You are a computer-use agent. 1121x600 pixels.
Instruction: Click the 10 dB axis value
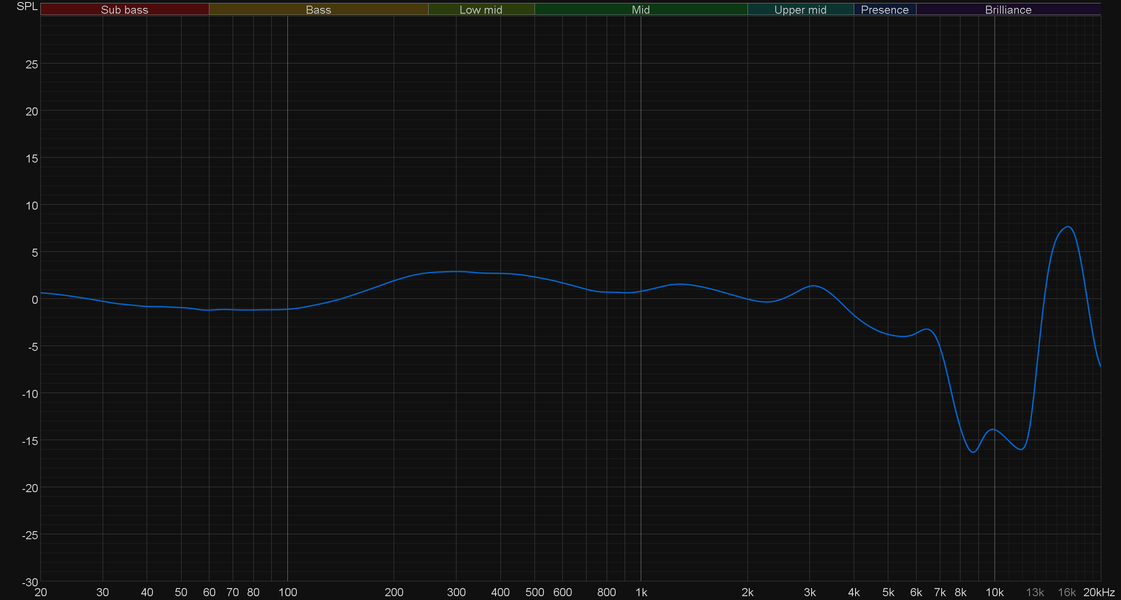click(x=31, y=205)
